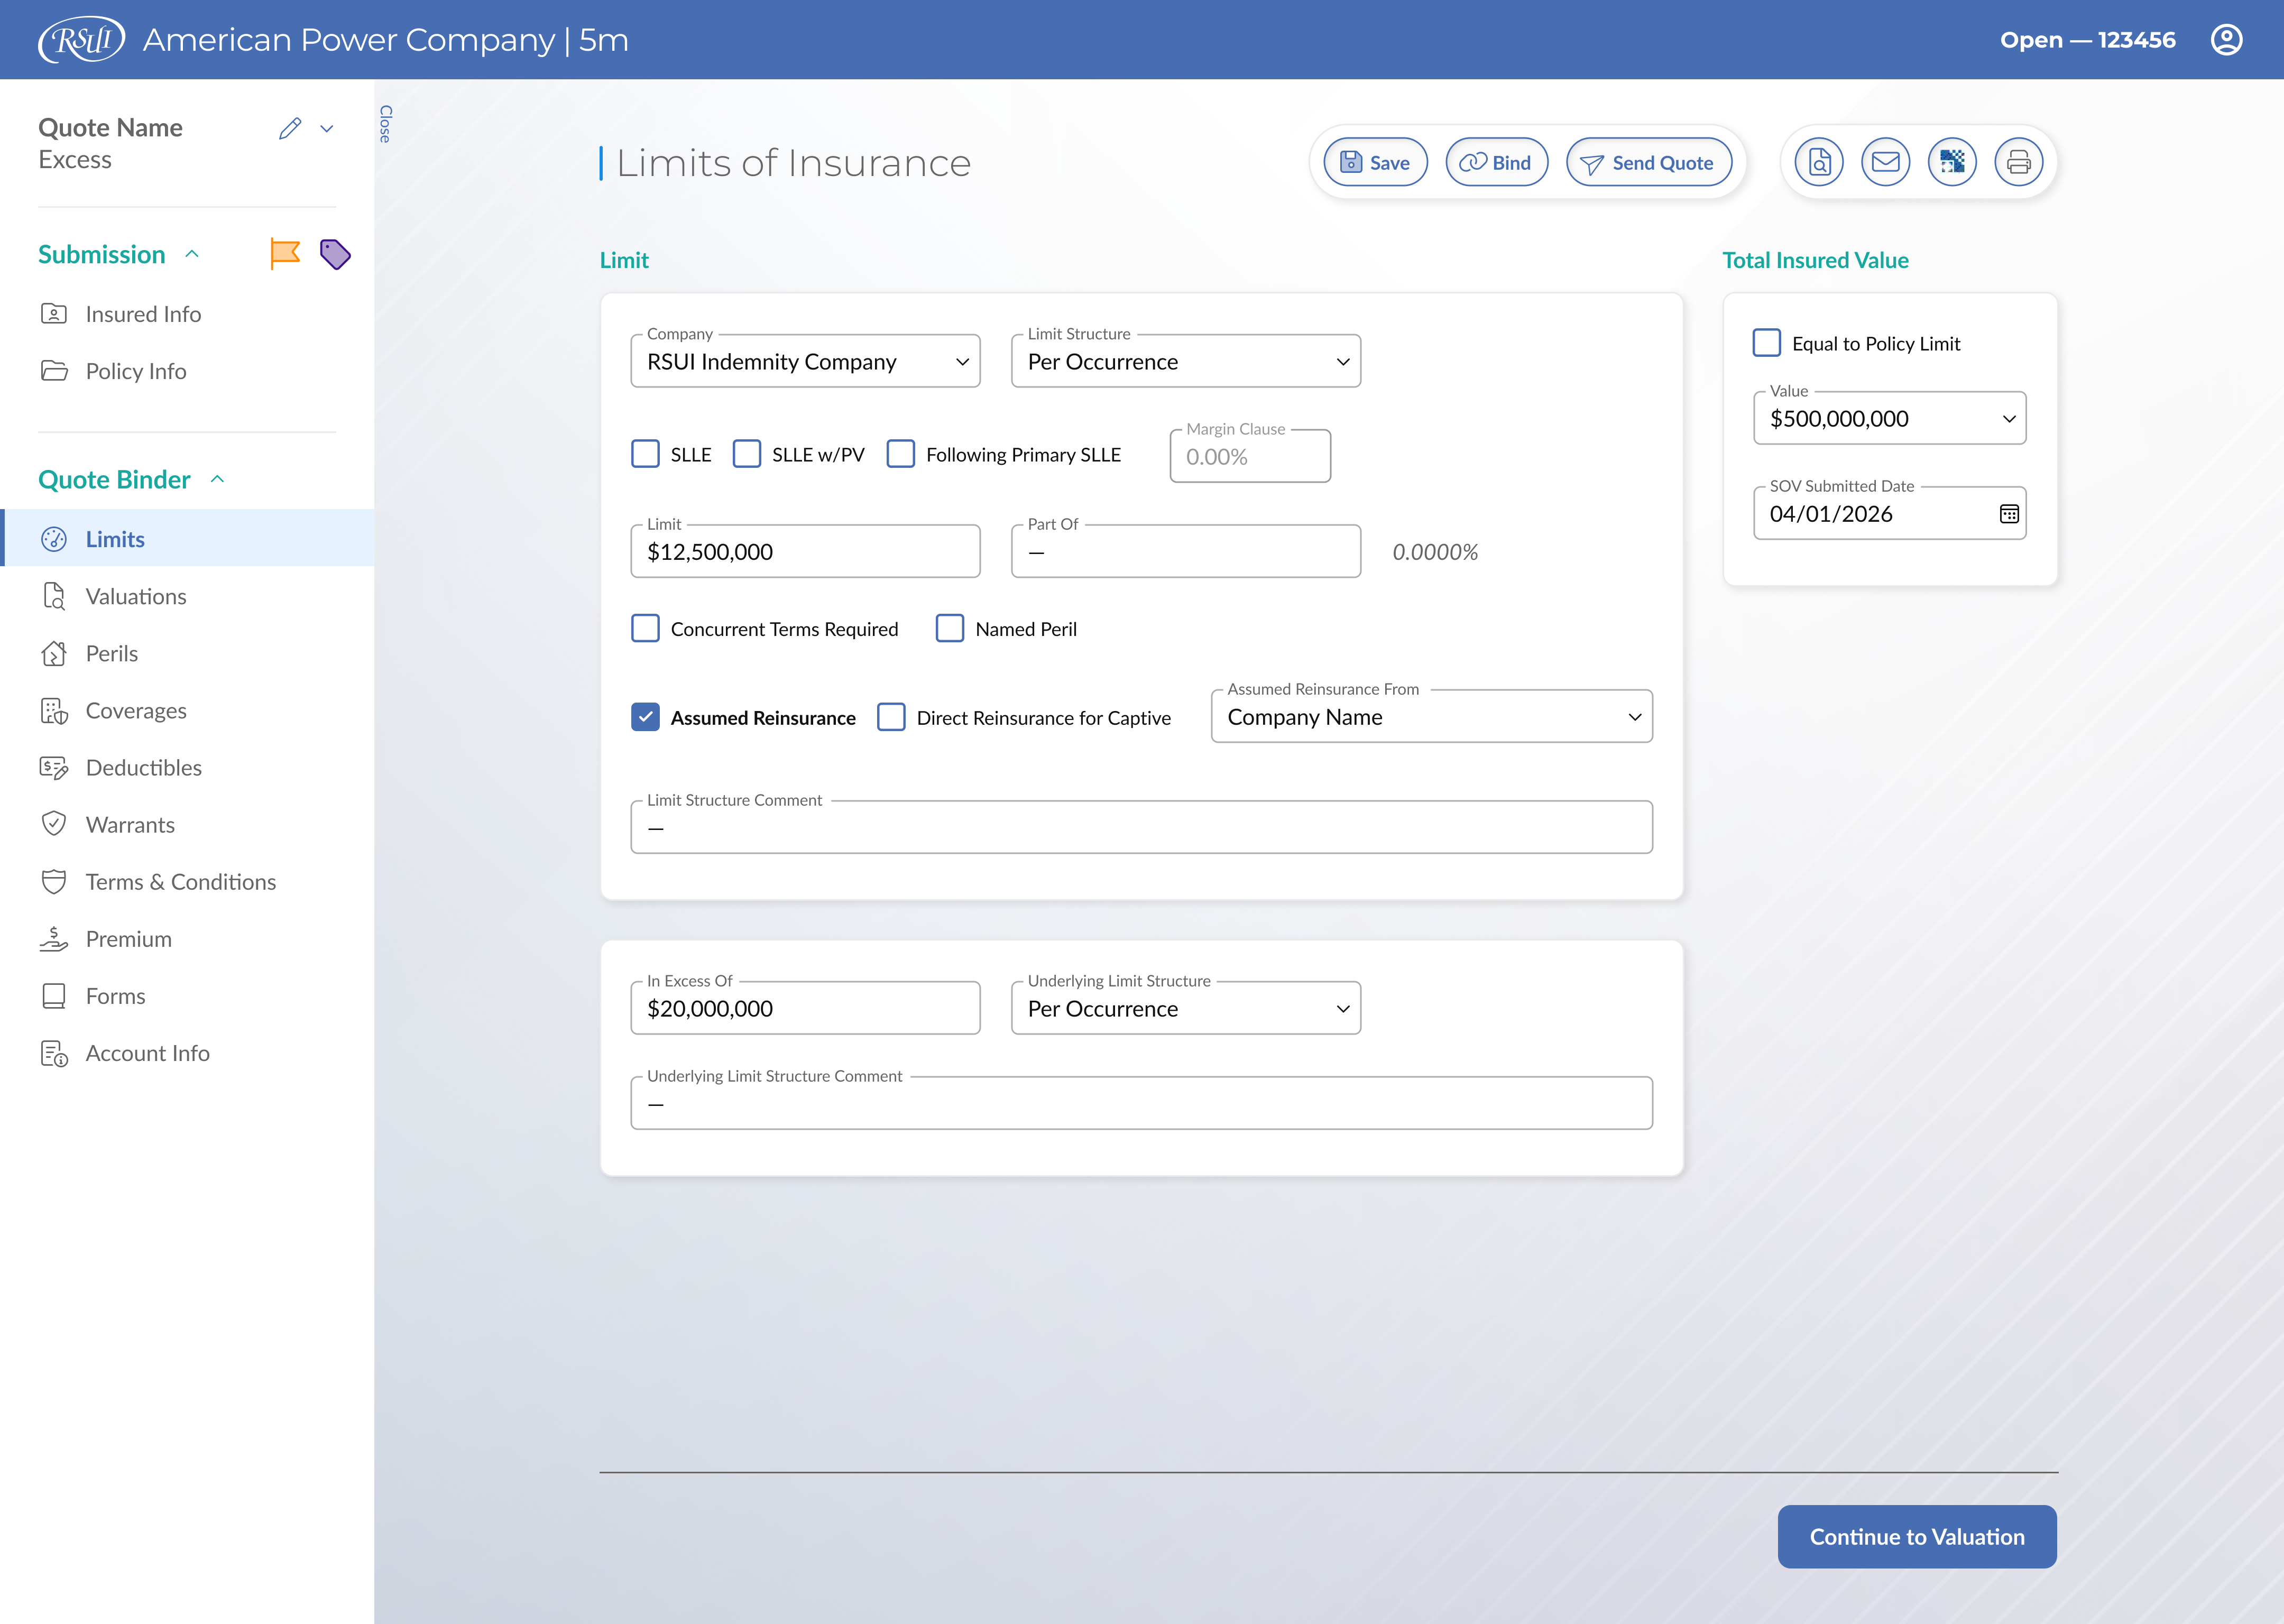Expand the quote name chevron
The image size is (2284, 1624).
[x=327, y=128]
